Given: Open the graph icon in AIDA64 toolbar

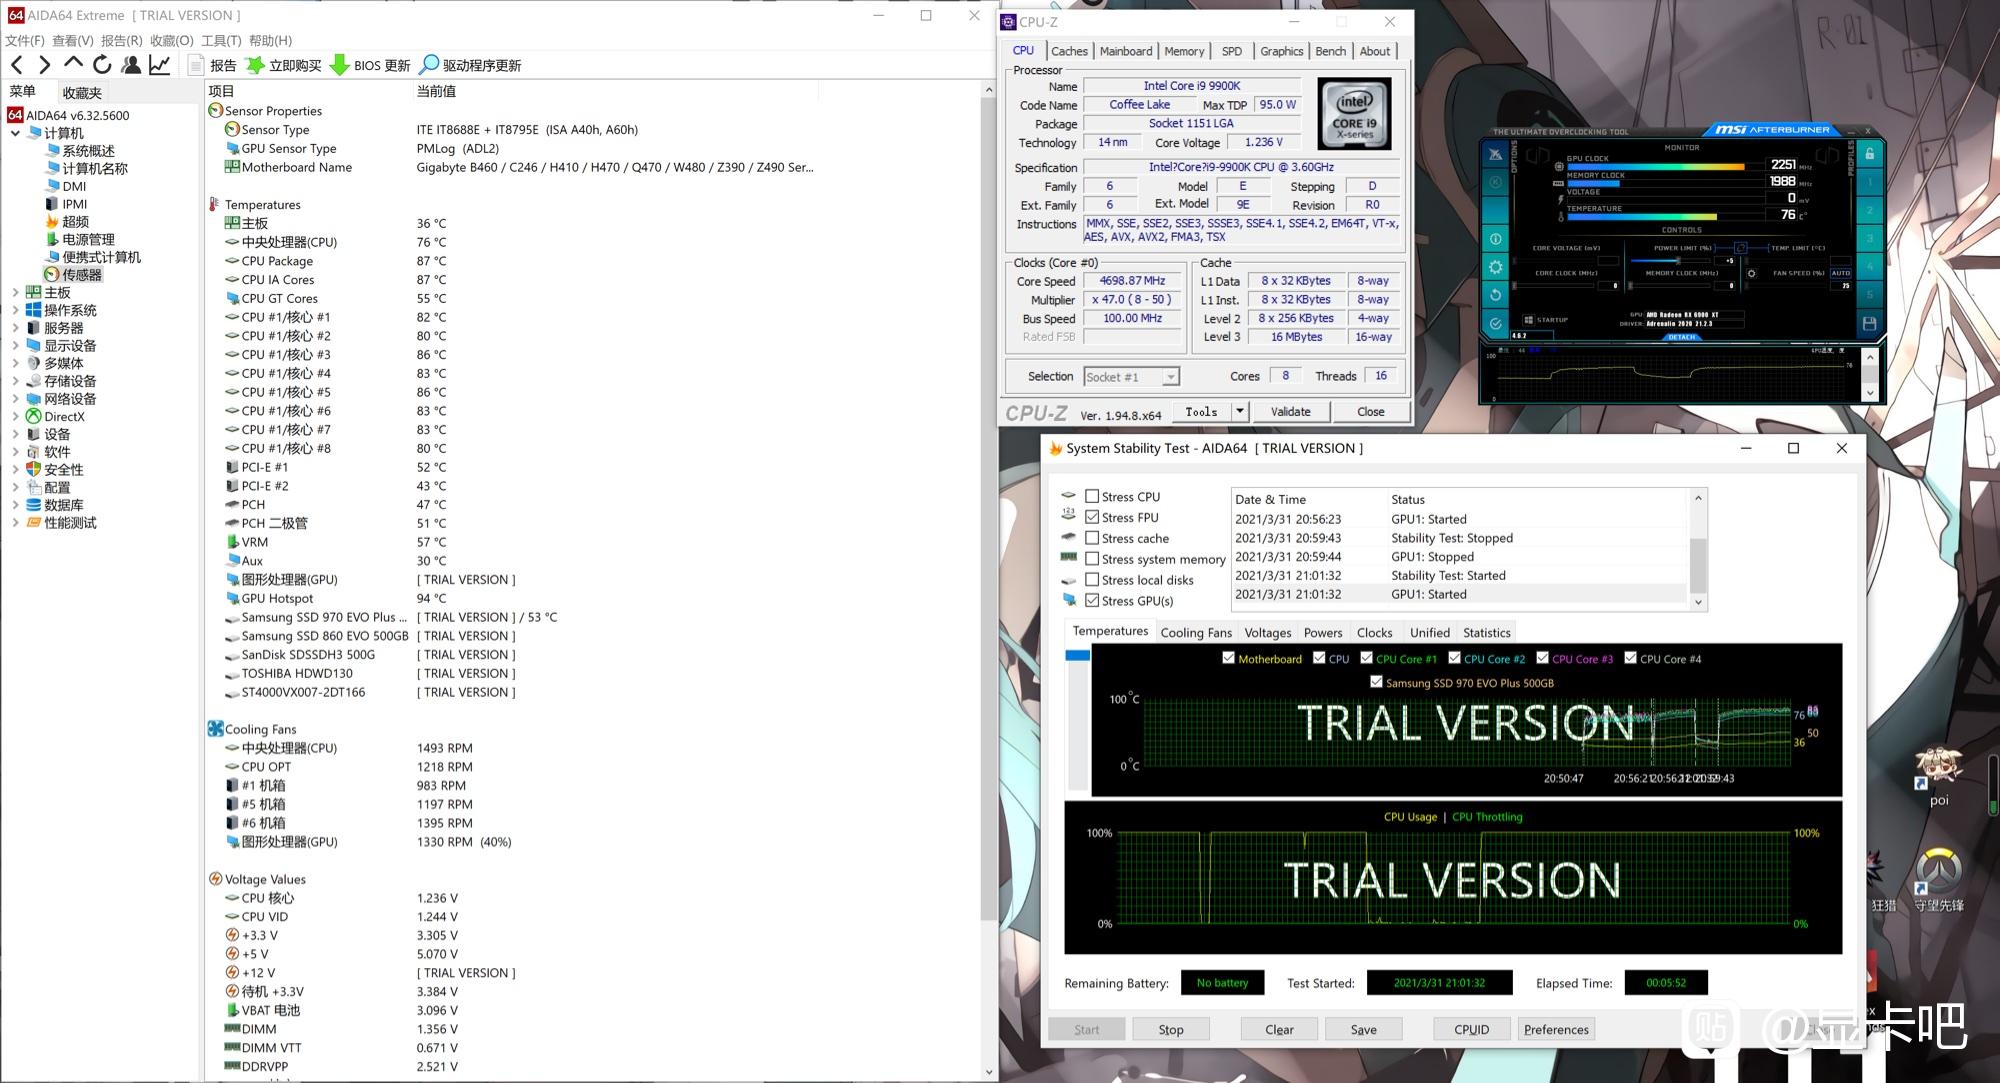Looking at the screenshot, I should 159,65.
